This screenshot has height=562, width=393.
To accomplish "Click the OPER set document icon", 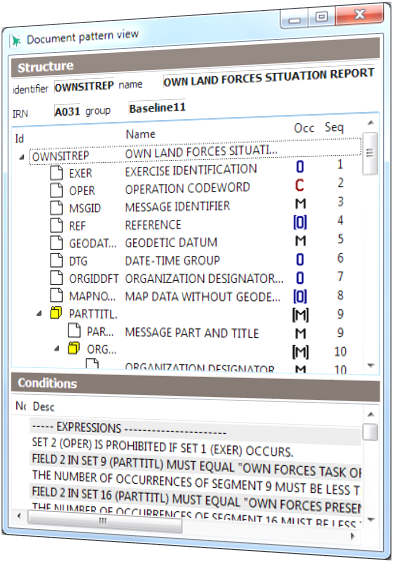I will point(56,190).
